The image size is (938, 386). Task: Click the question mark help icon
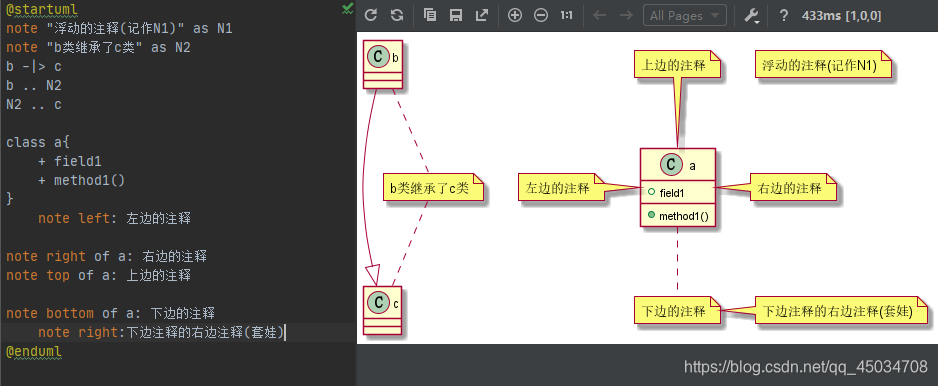pos(784,16)
